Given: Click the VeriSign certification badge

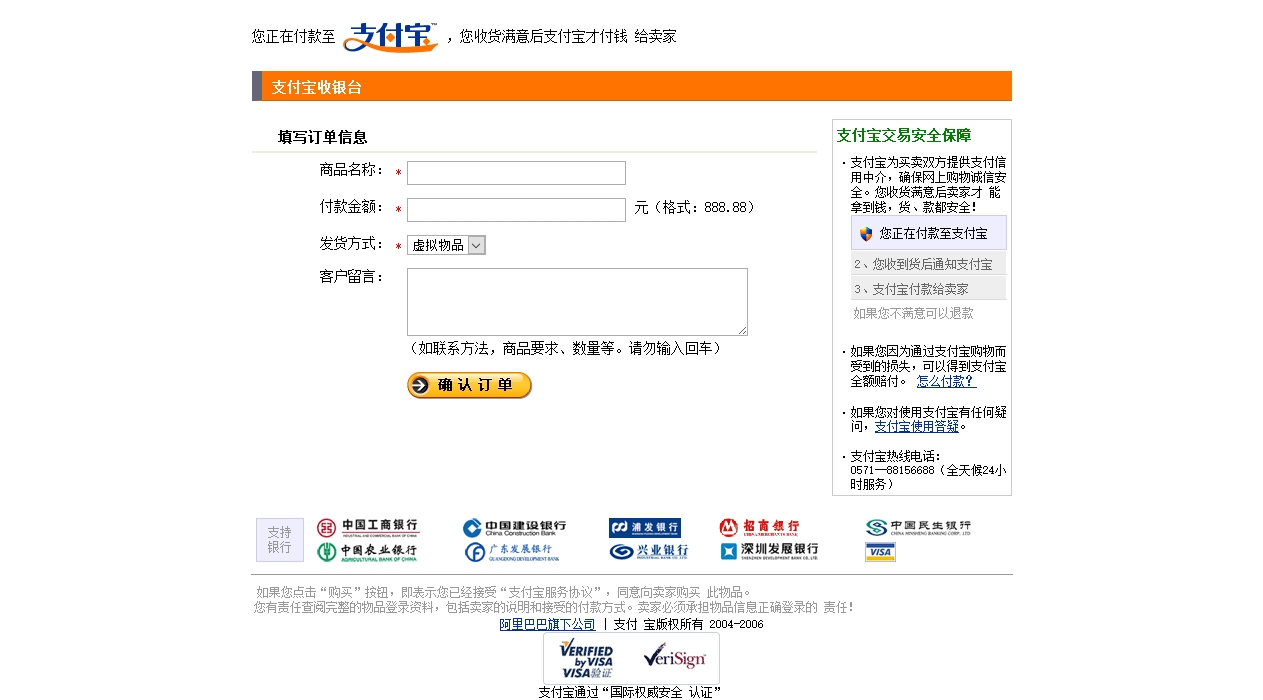Looking at the screenshot, I should coord(674,657).
